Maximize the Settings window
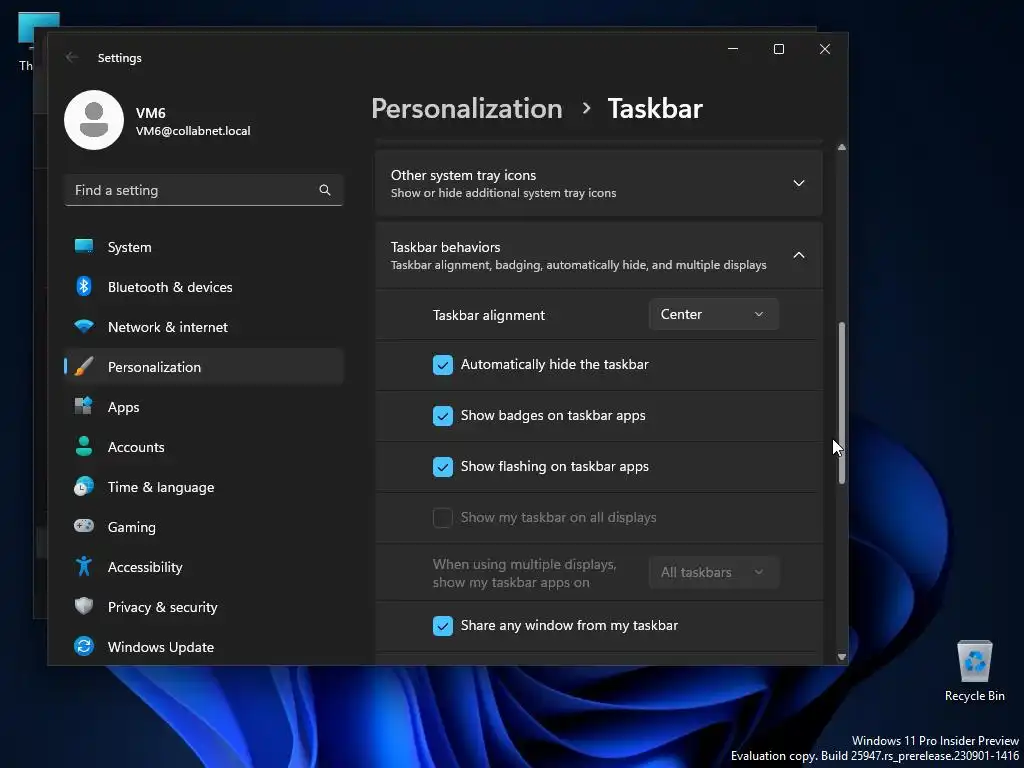Screen dimensions: 1024x768 [x=778, y=49]
